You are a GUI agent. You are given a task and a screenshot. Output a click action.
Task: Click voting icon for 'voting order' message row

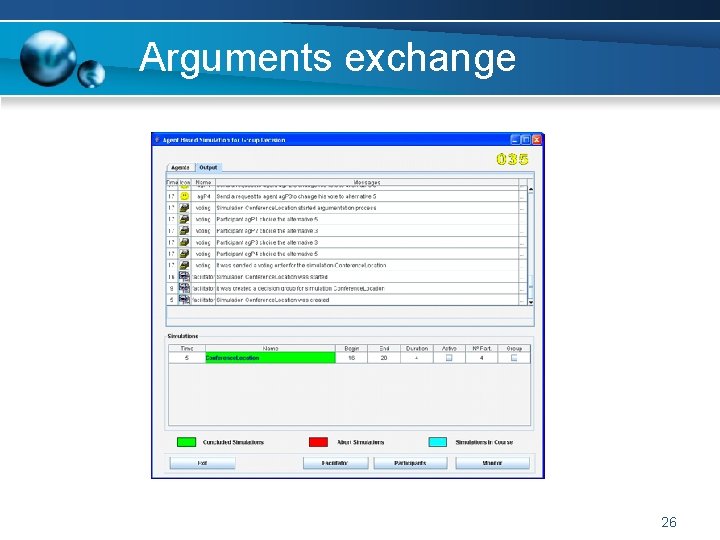point(184,265)
